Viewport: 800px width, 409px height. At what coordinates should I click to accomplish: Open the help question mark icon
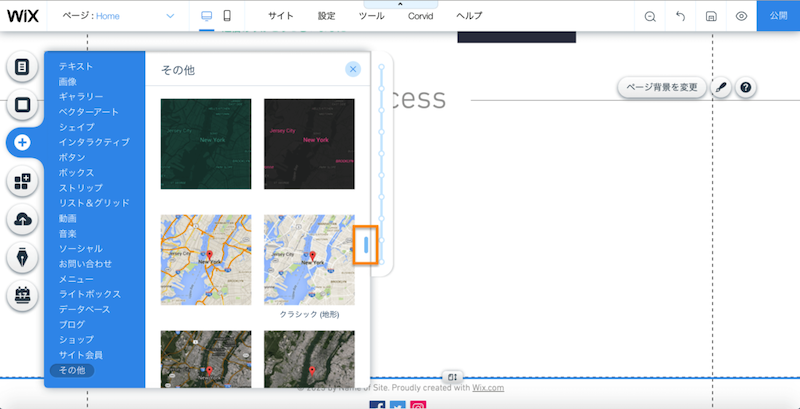745,88
